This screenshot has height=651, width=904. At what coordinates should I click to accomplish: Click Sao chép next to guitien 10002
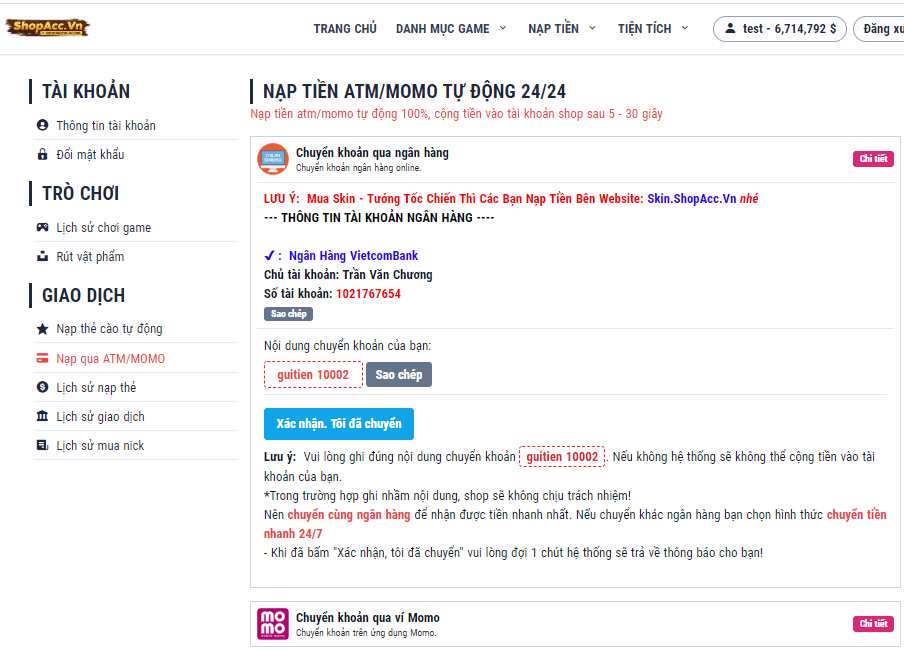pyautogui.click(x=398, y=374)
